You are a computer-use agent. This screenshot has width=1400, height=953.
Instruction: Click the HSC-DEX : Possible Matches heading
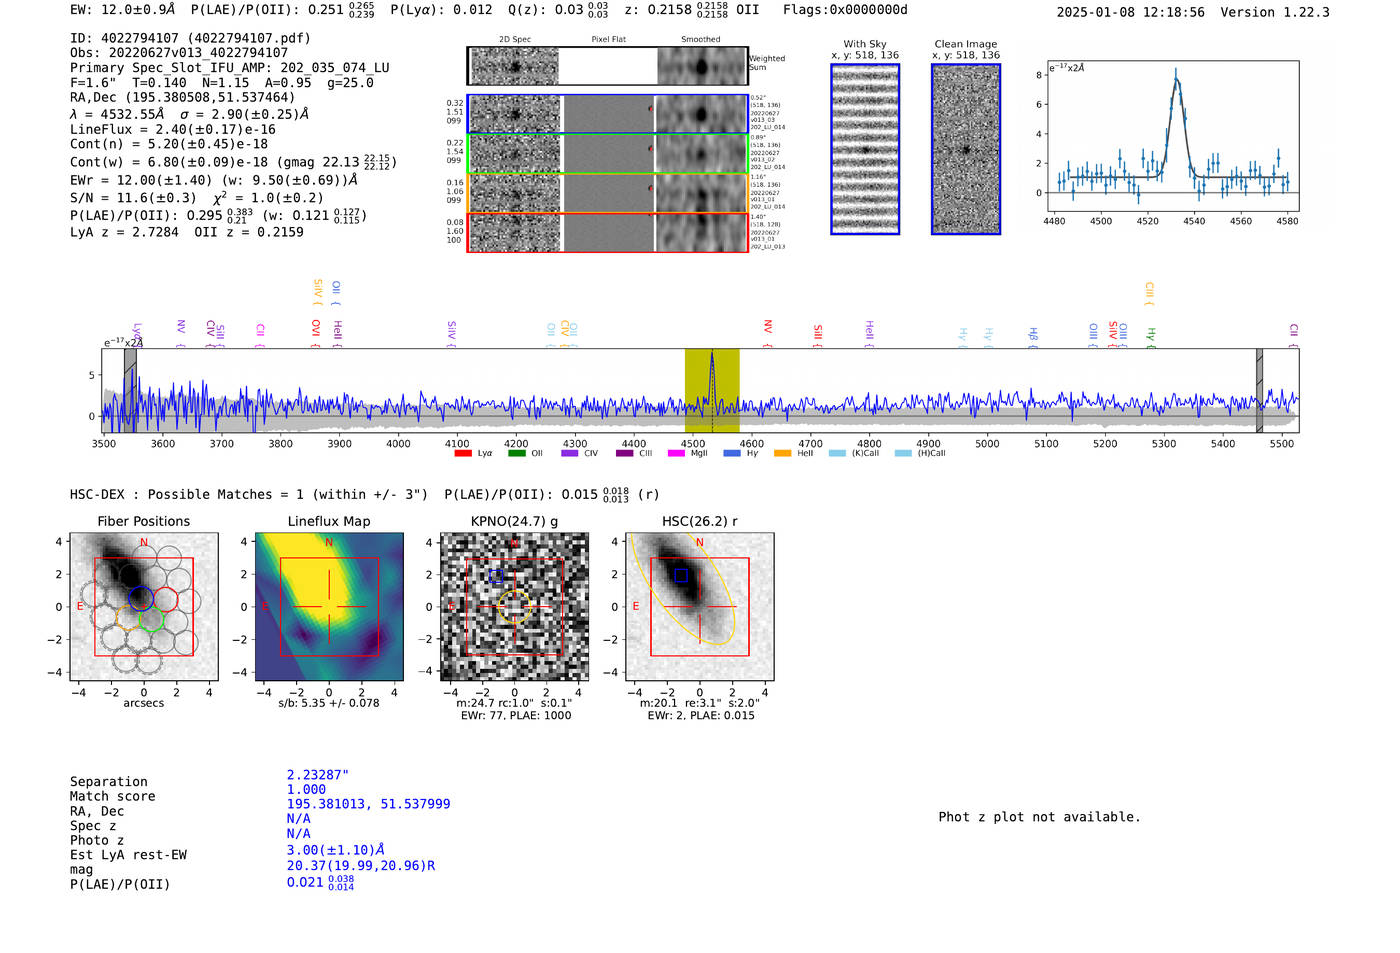tap(249, 494)
